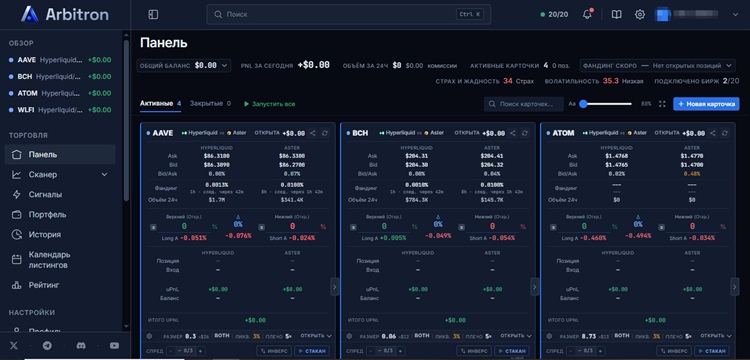Adjust the card size slider handle
The width and height of the screenshot is (750, 360).
pyautogui.click(x=583, y=104)
